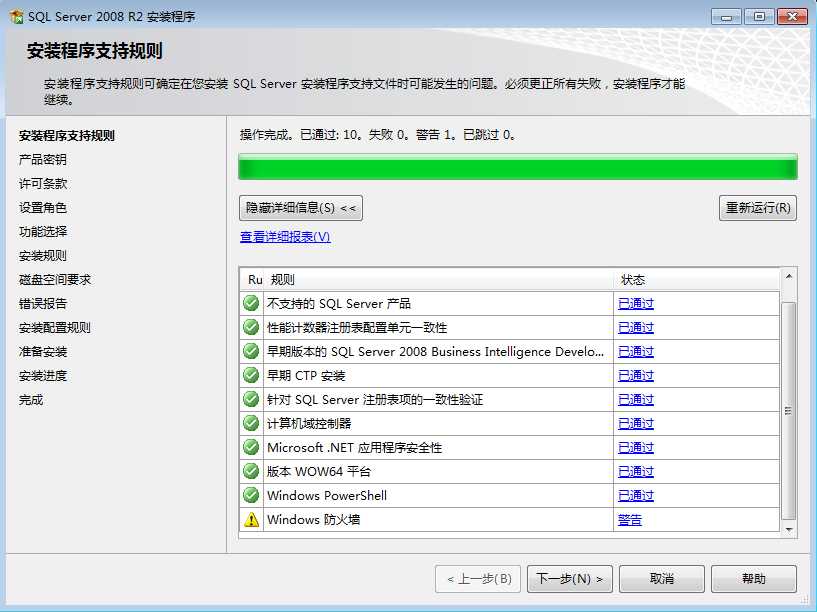
Task: Select 完成 step in sidebar
Action: (x=31, y=399)
